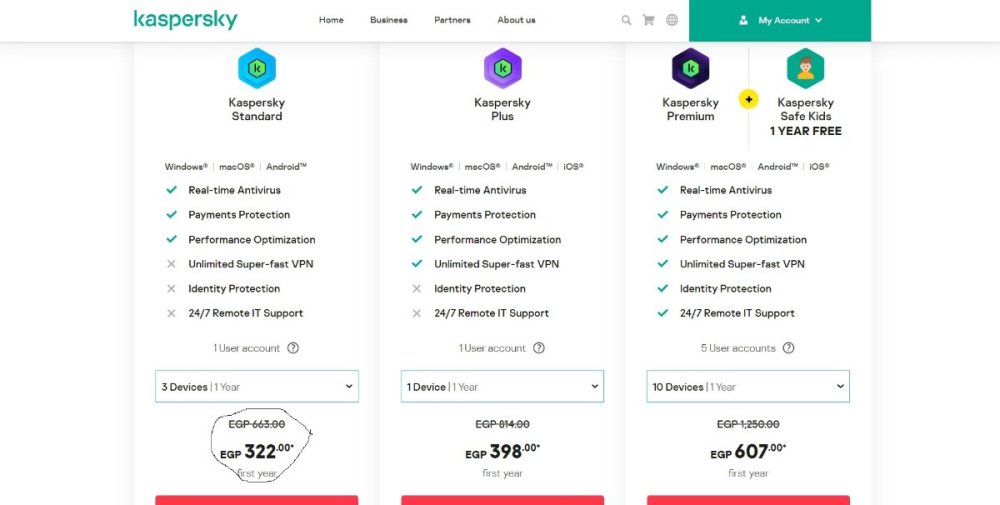1000x505 pixels.
Task: Open the shopping cart icon
Action: click(x=649, y=20)
